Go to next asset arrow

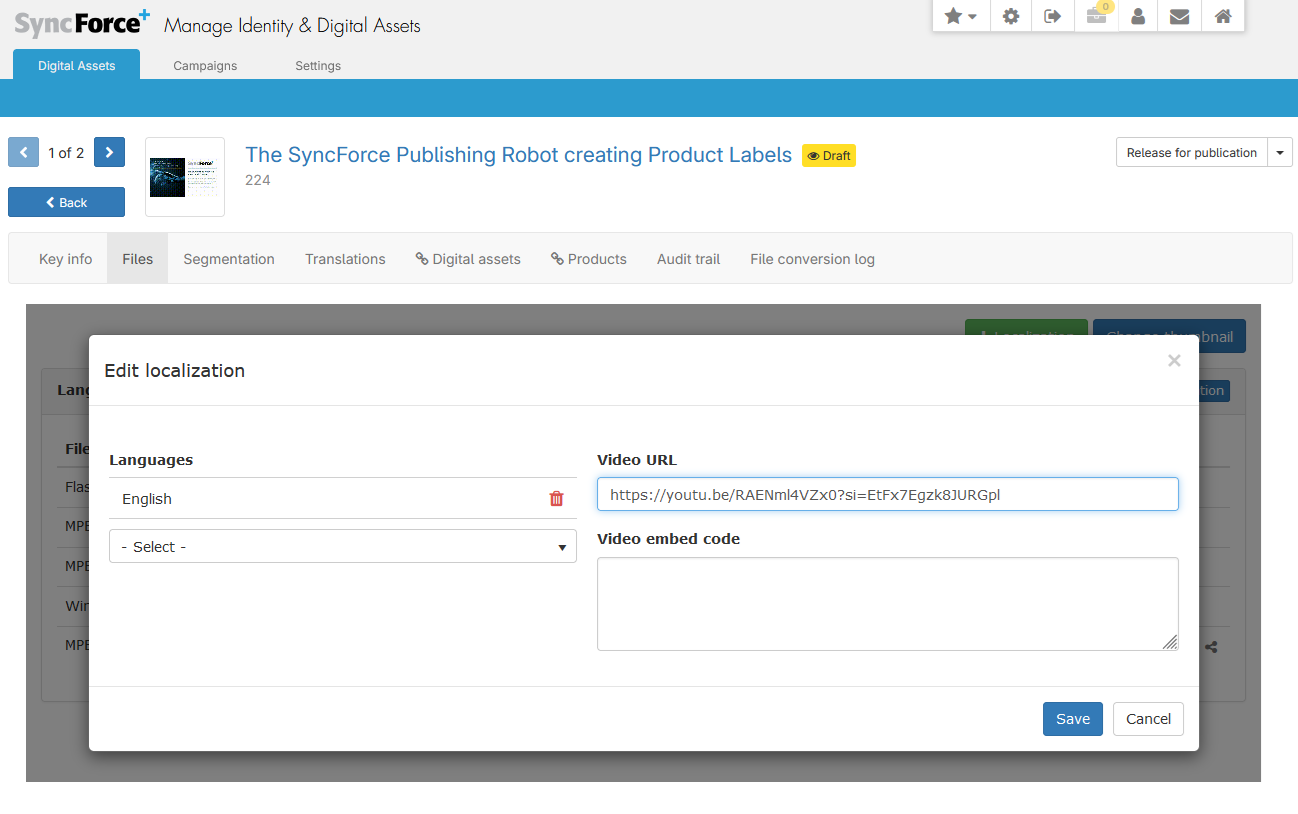pos(109,152)
